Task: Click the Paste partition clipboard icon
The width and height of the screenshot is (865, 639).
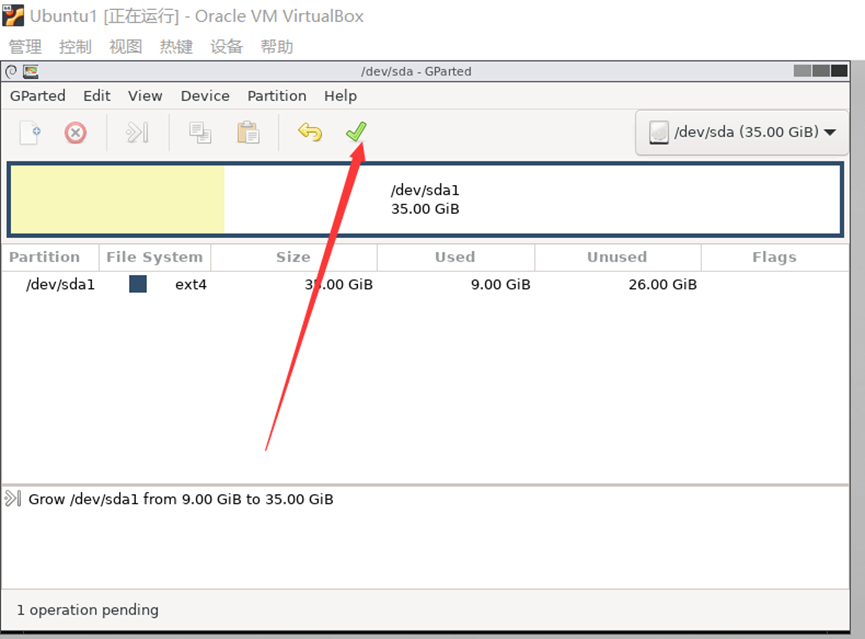Action: 248,132
